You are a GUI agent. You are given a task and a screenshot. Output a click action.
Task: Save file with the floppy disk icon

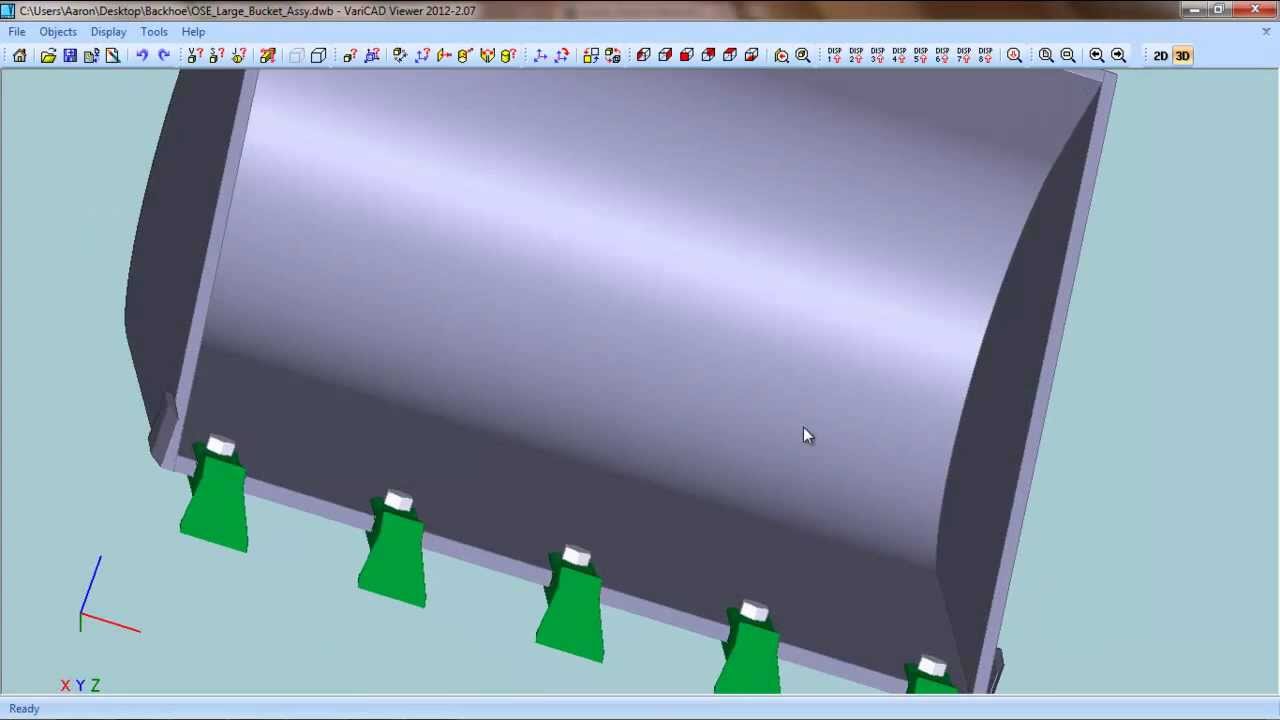[70, 56]
